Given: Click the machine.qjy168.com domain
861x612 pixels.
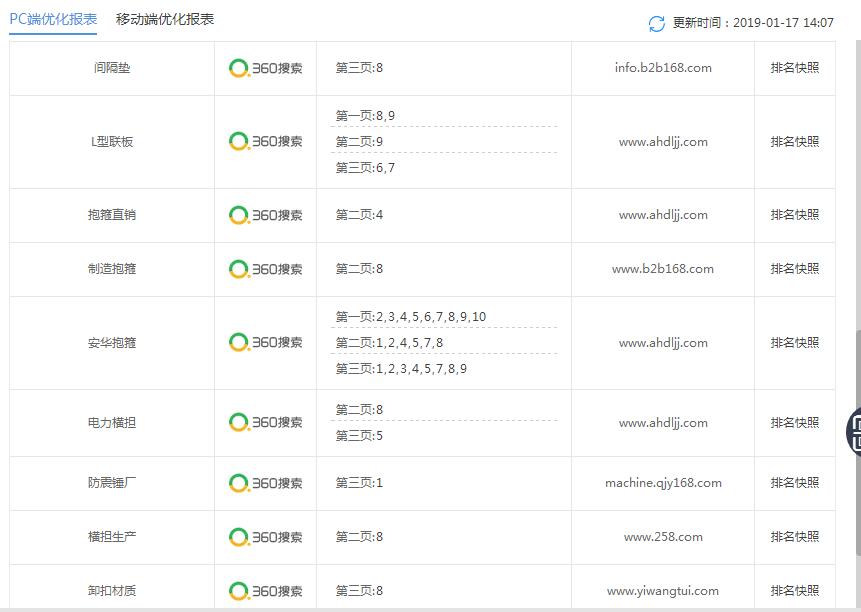Looking at the screenshot, I should click(663, 483).
